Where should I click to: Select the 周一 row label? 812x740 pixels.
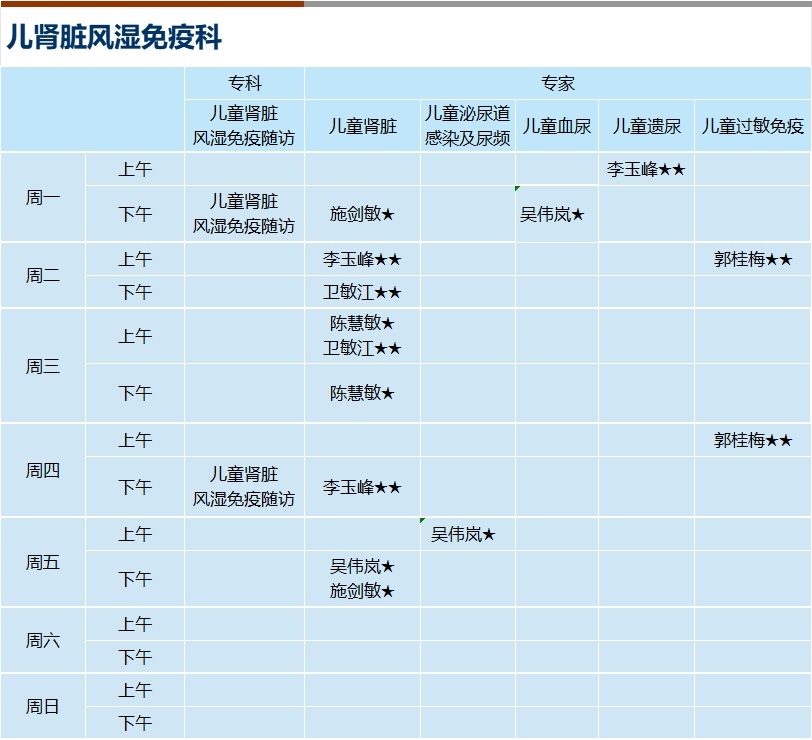43,197
